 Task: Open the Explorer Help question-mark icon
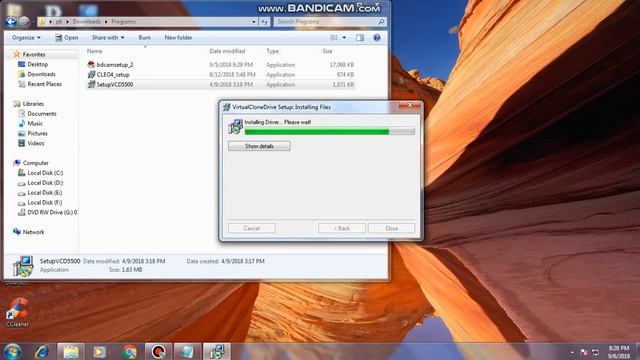[377, 38]
